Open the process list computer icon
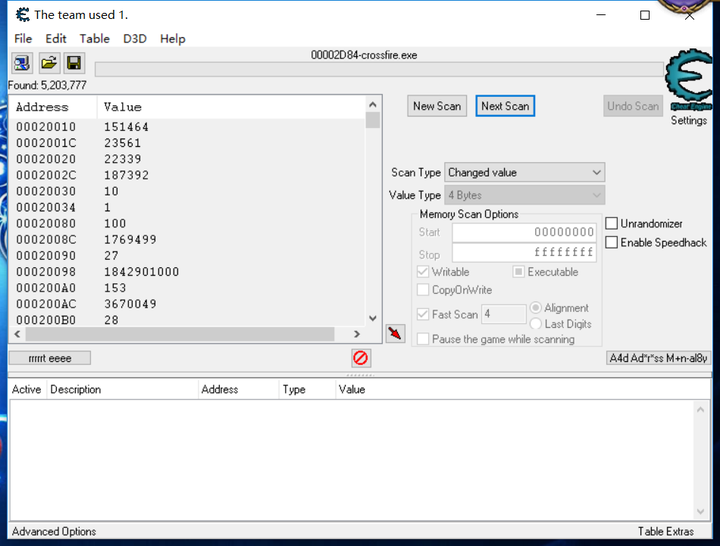 [x=22, y=63]
